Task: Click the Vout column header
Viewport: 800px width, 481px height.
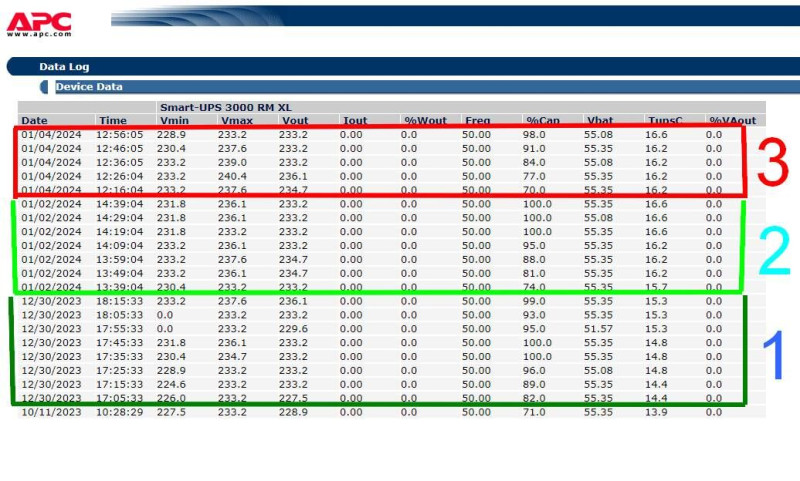Action: [295, 120]
